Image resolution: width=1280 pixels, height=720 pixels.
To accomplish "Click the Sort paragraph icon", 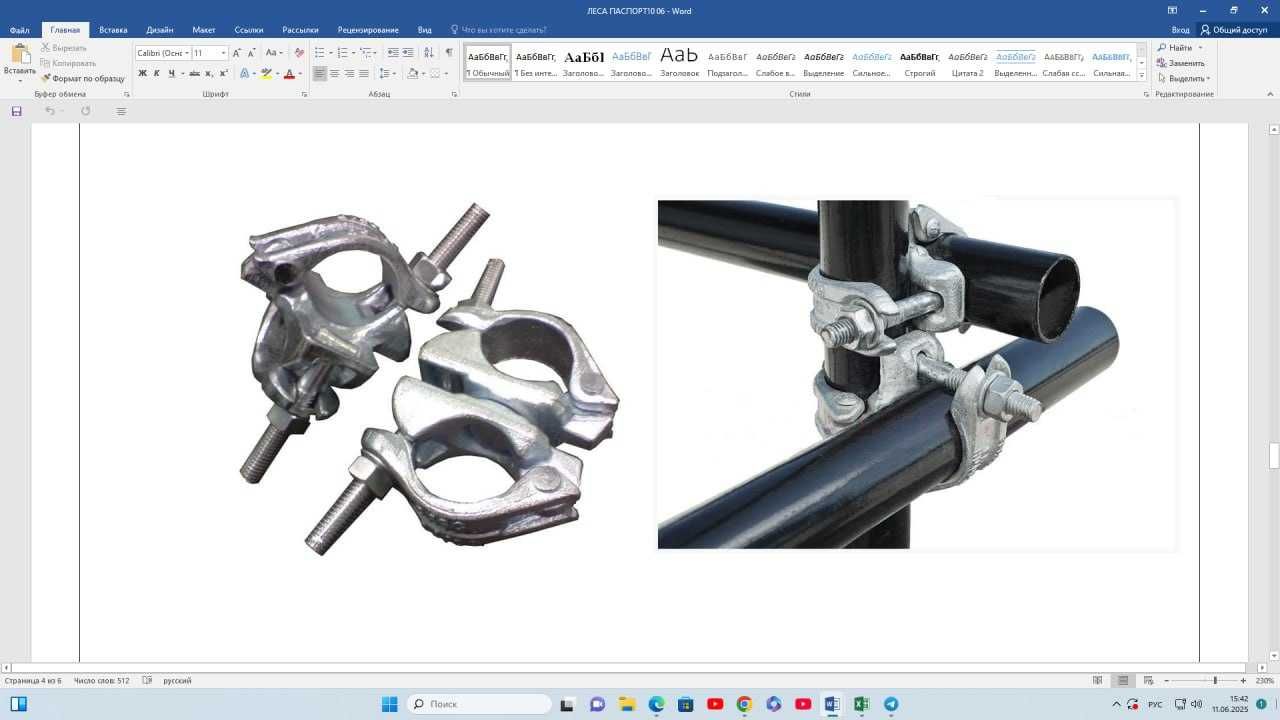I will pyautogui.click(x=429, y=53).
